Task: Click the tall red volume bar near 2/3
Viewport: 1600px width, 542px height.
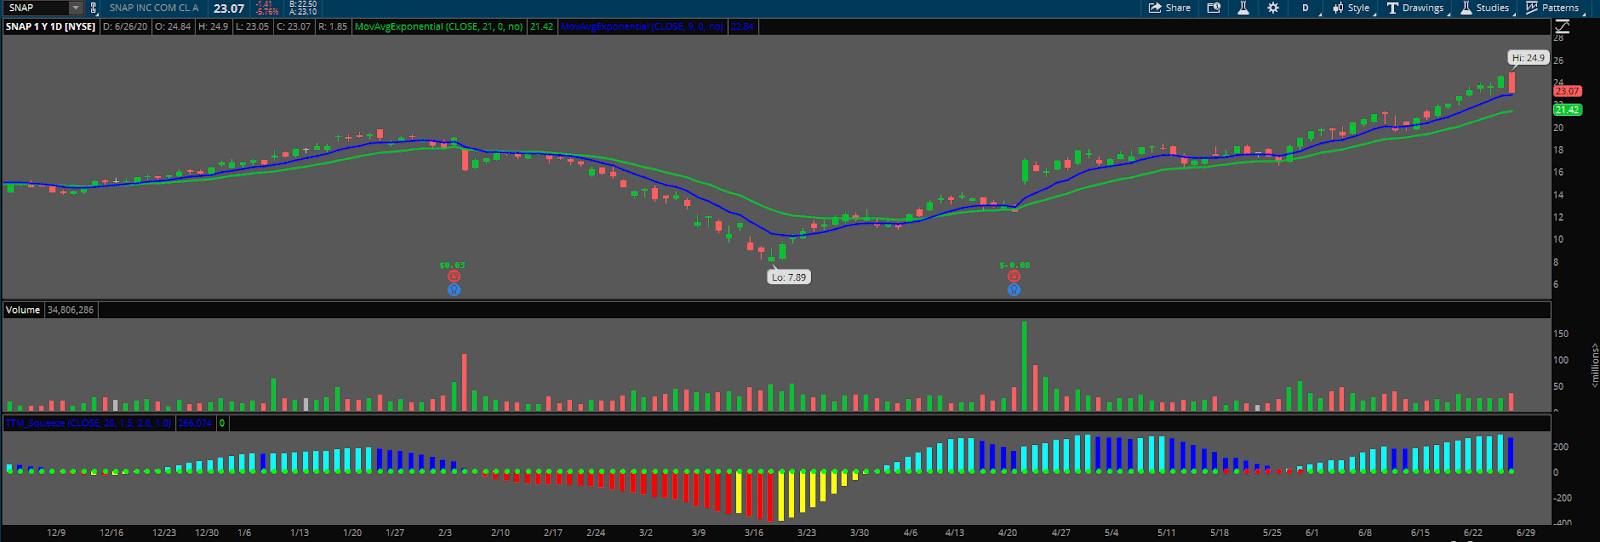Action: (464, 382)
